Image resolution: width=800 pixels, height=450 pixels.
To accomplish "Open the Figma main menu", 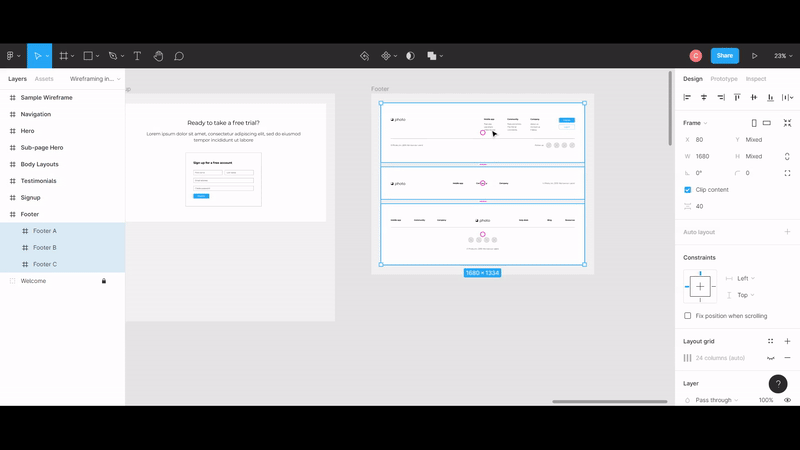I will tap(10, 56).
